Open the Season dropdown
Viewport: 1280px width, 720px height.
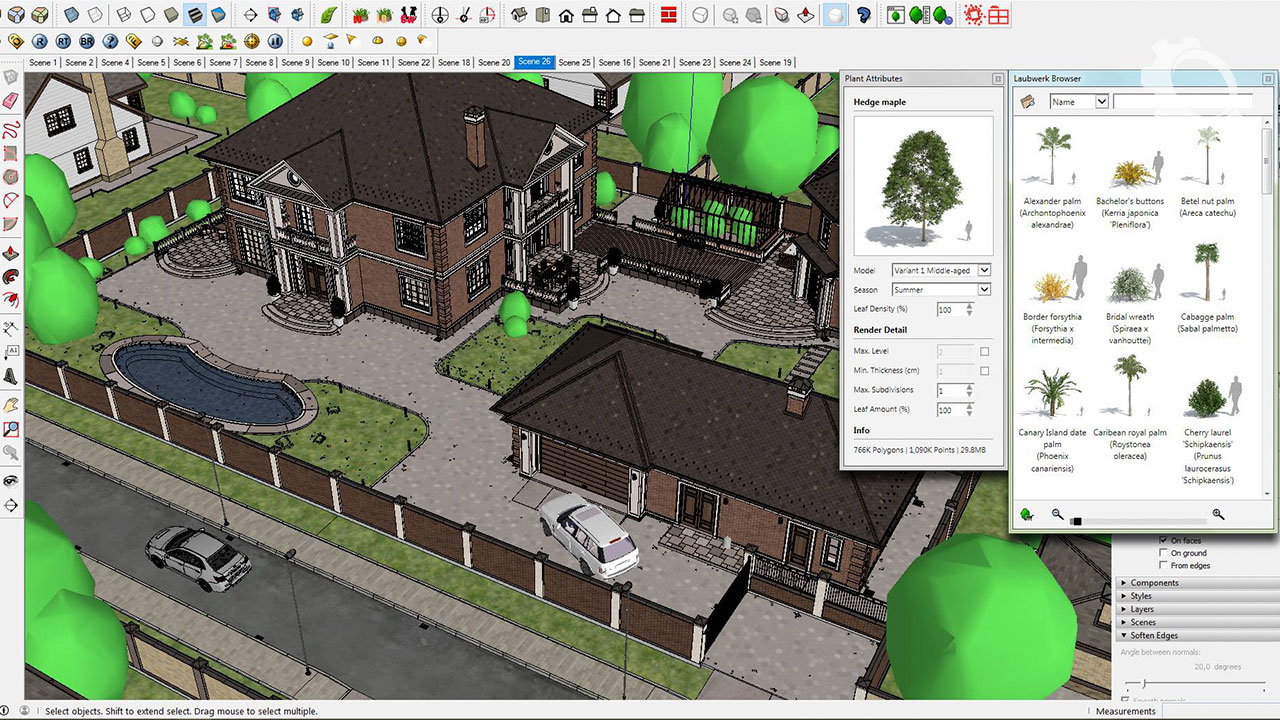click(941, 290)
